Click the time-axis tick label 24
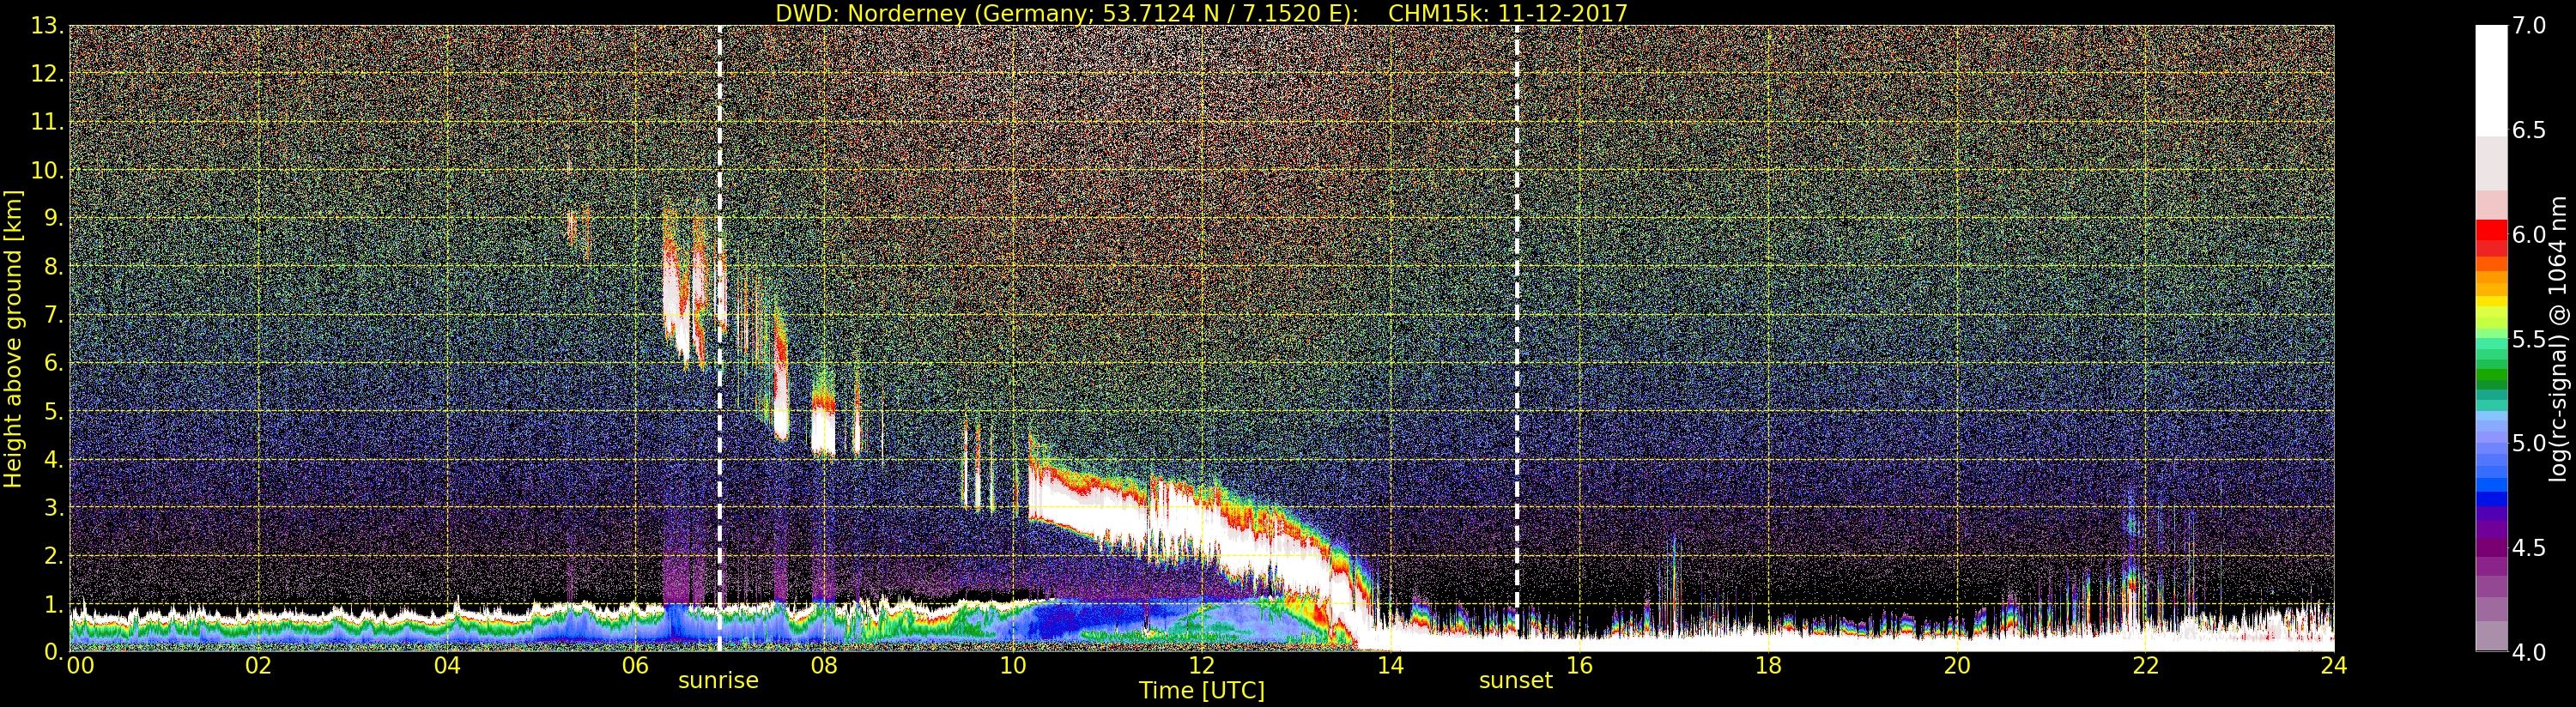2576x707 pixels. click(2334, 665)
